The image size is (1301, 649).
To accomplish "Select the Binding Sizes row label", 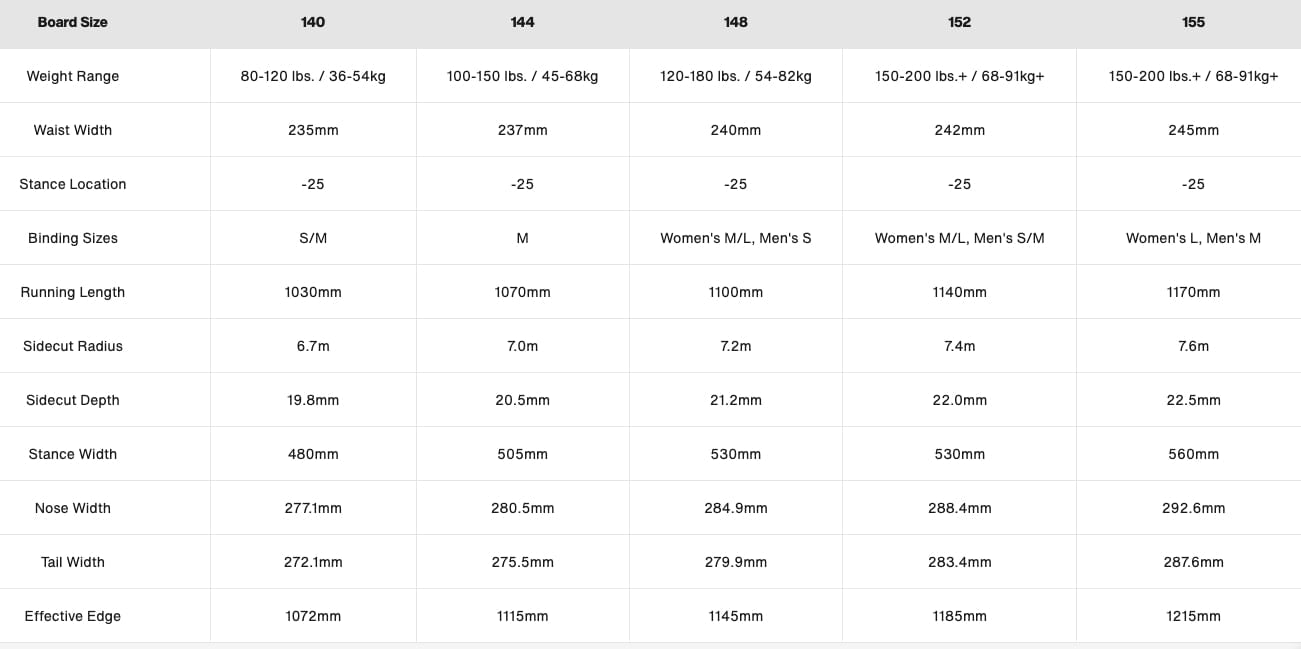I will click(x=73, y=238).
